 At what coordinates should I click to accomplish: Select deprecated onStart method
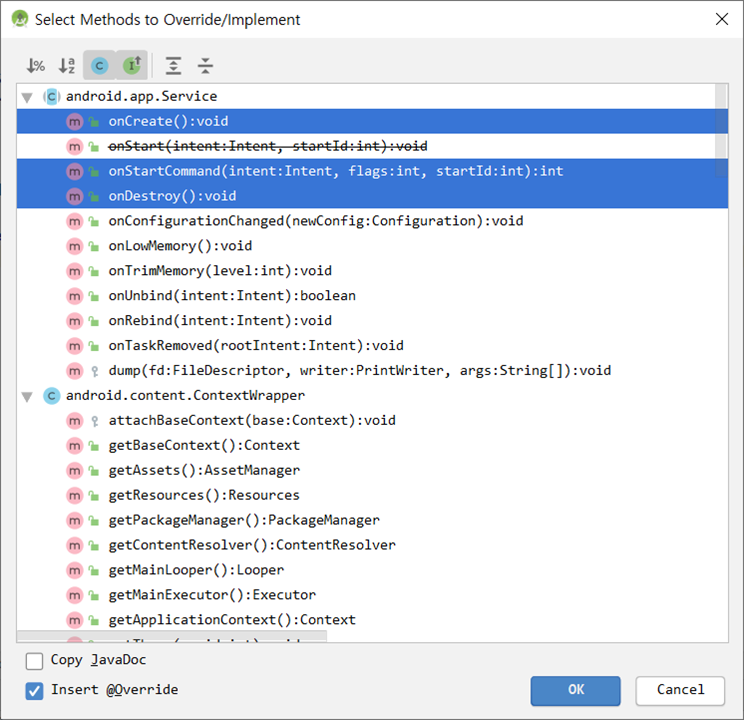tap(372, 146)
